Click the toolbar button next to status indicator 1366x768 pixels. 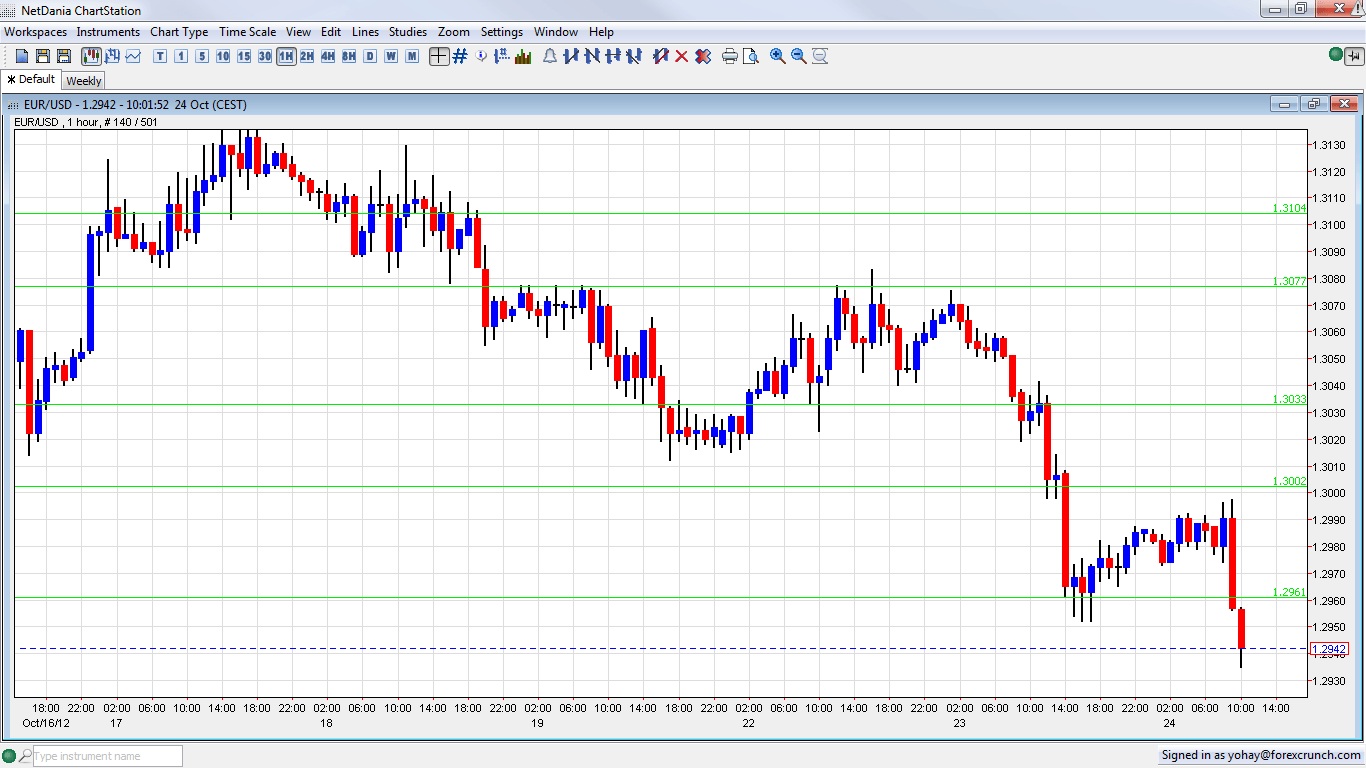tap(1352, 56)
